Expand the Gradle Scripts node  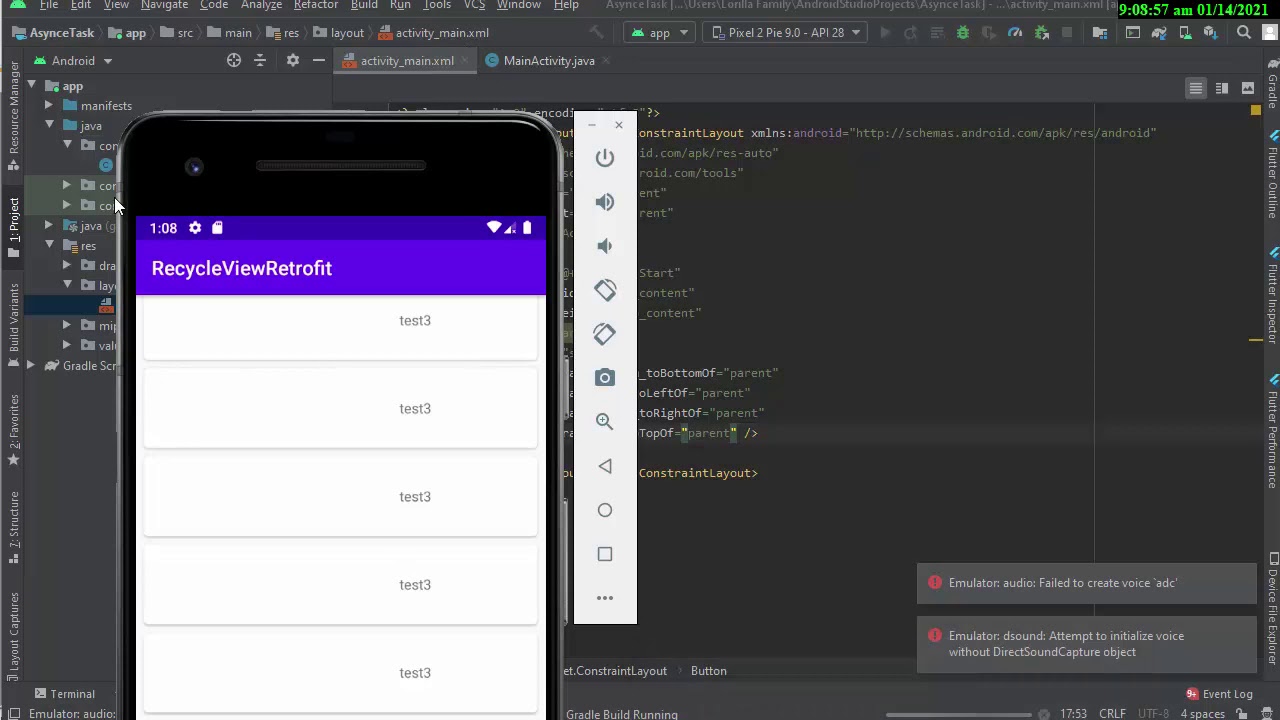(x=31, y=366)
